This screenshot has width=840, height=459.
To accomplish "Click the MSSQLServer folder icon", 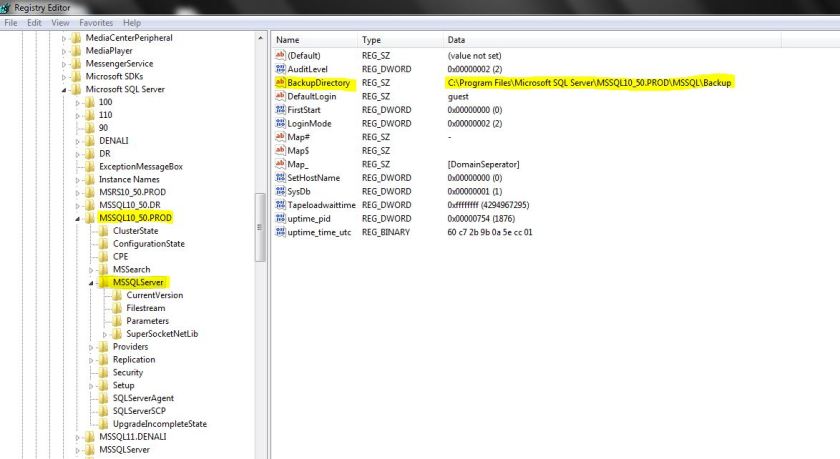I will (104, 283).
